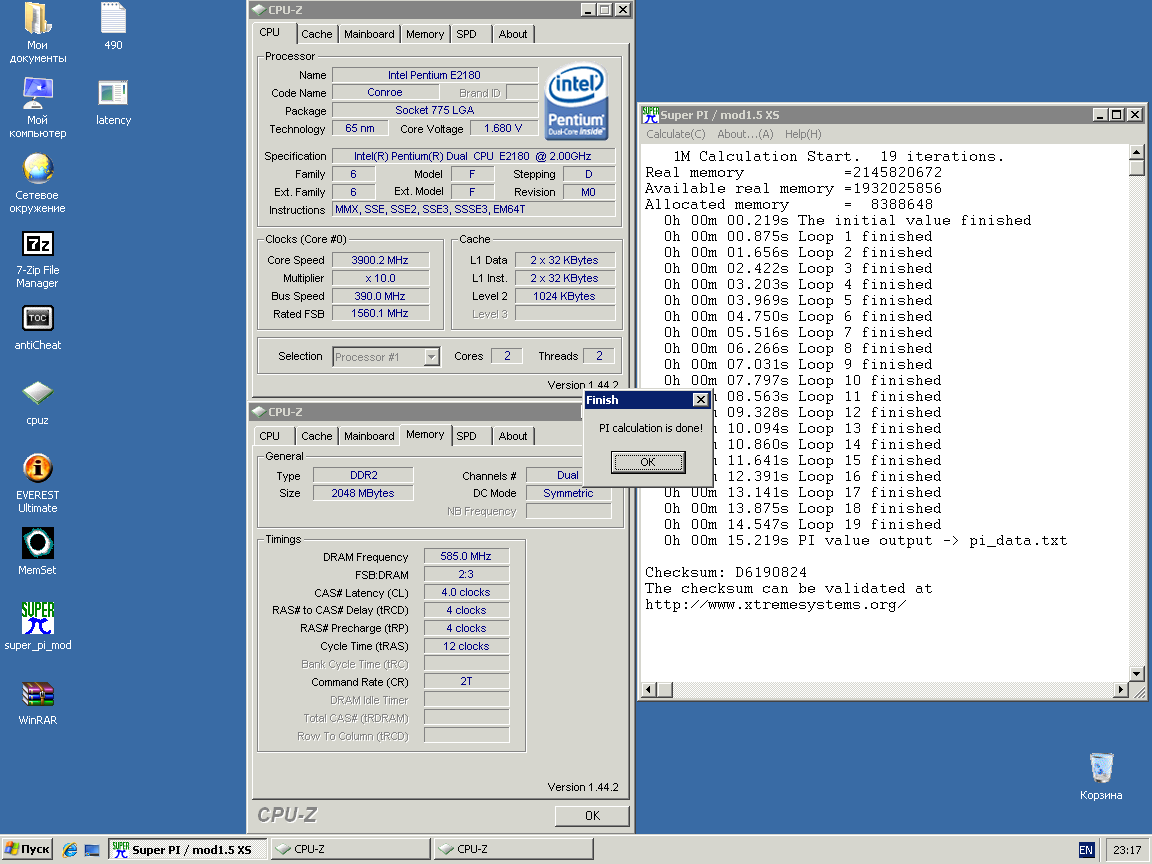Click the Intel Pentium logo in CPU-Z
The image size is (1152, 864).
tap(577, 101)
